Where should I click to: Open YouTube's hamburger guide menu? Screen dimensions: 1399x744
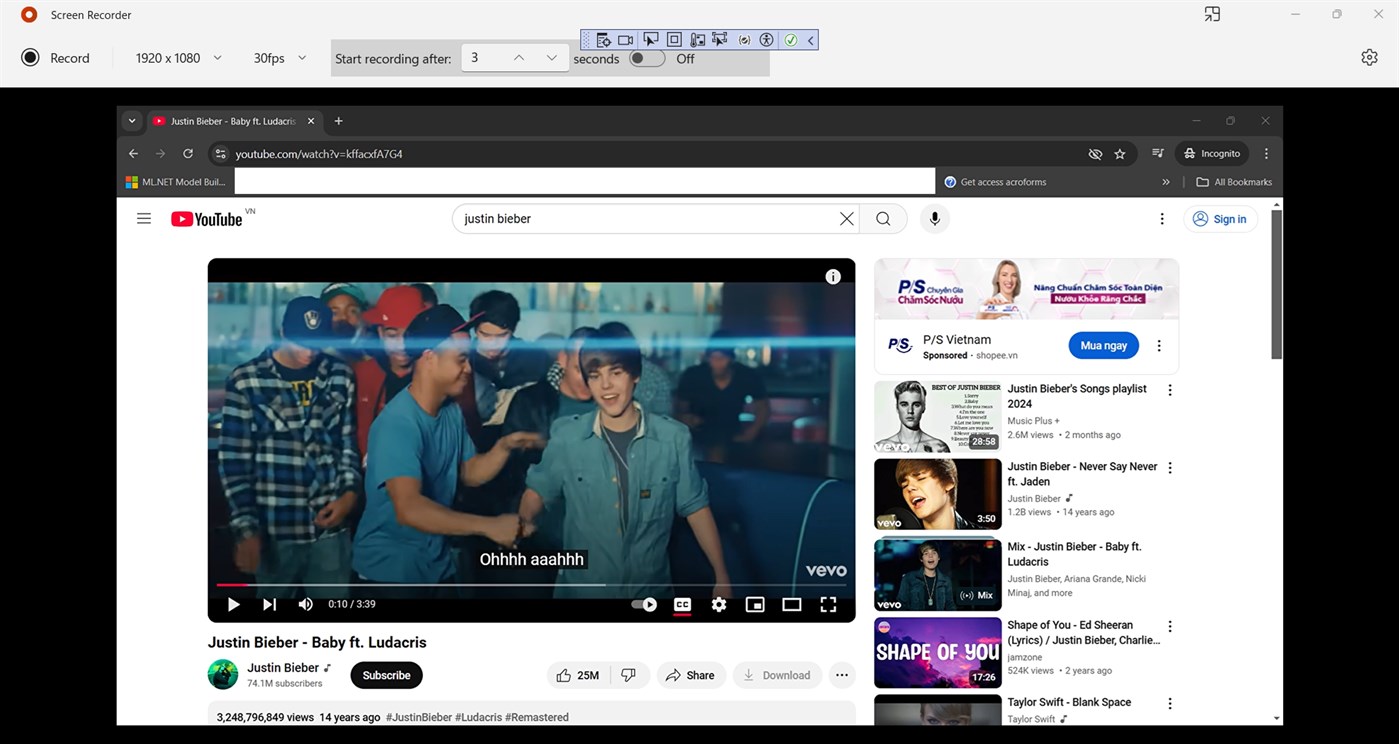[143, 218]
